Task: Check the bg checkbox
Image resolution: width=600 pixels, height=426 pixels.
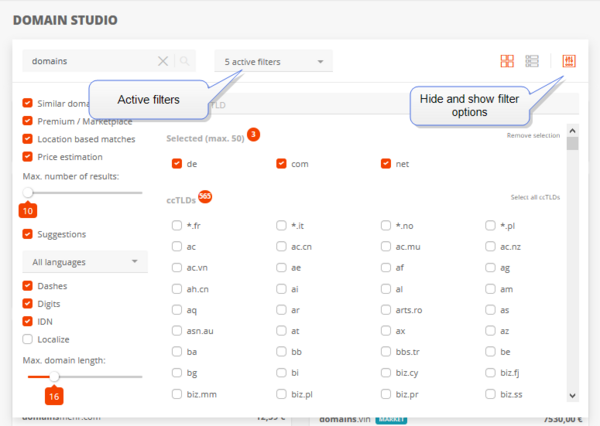Action: click(x=177, y=372)
